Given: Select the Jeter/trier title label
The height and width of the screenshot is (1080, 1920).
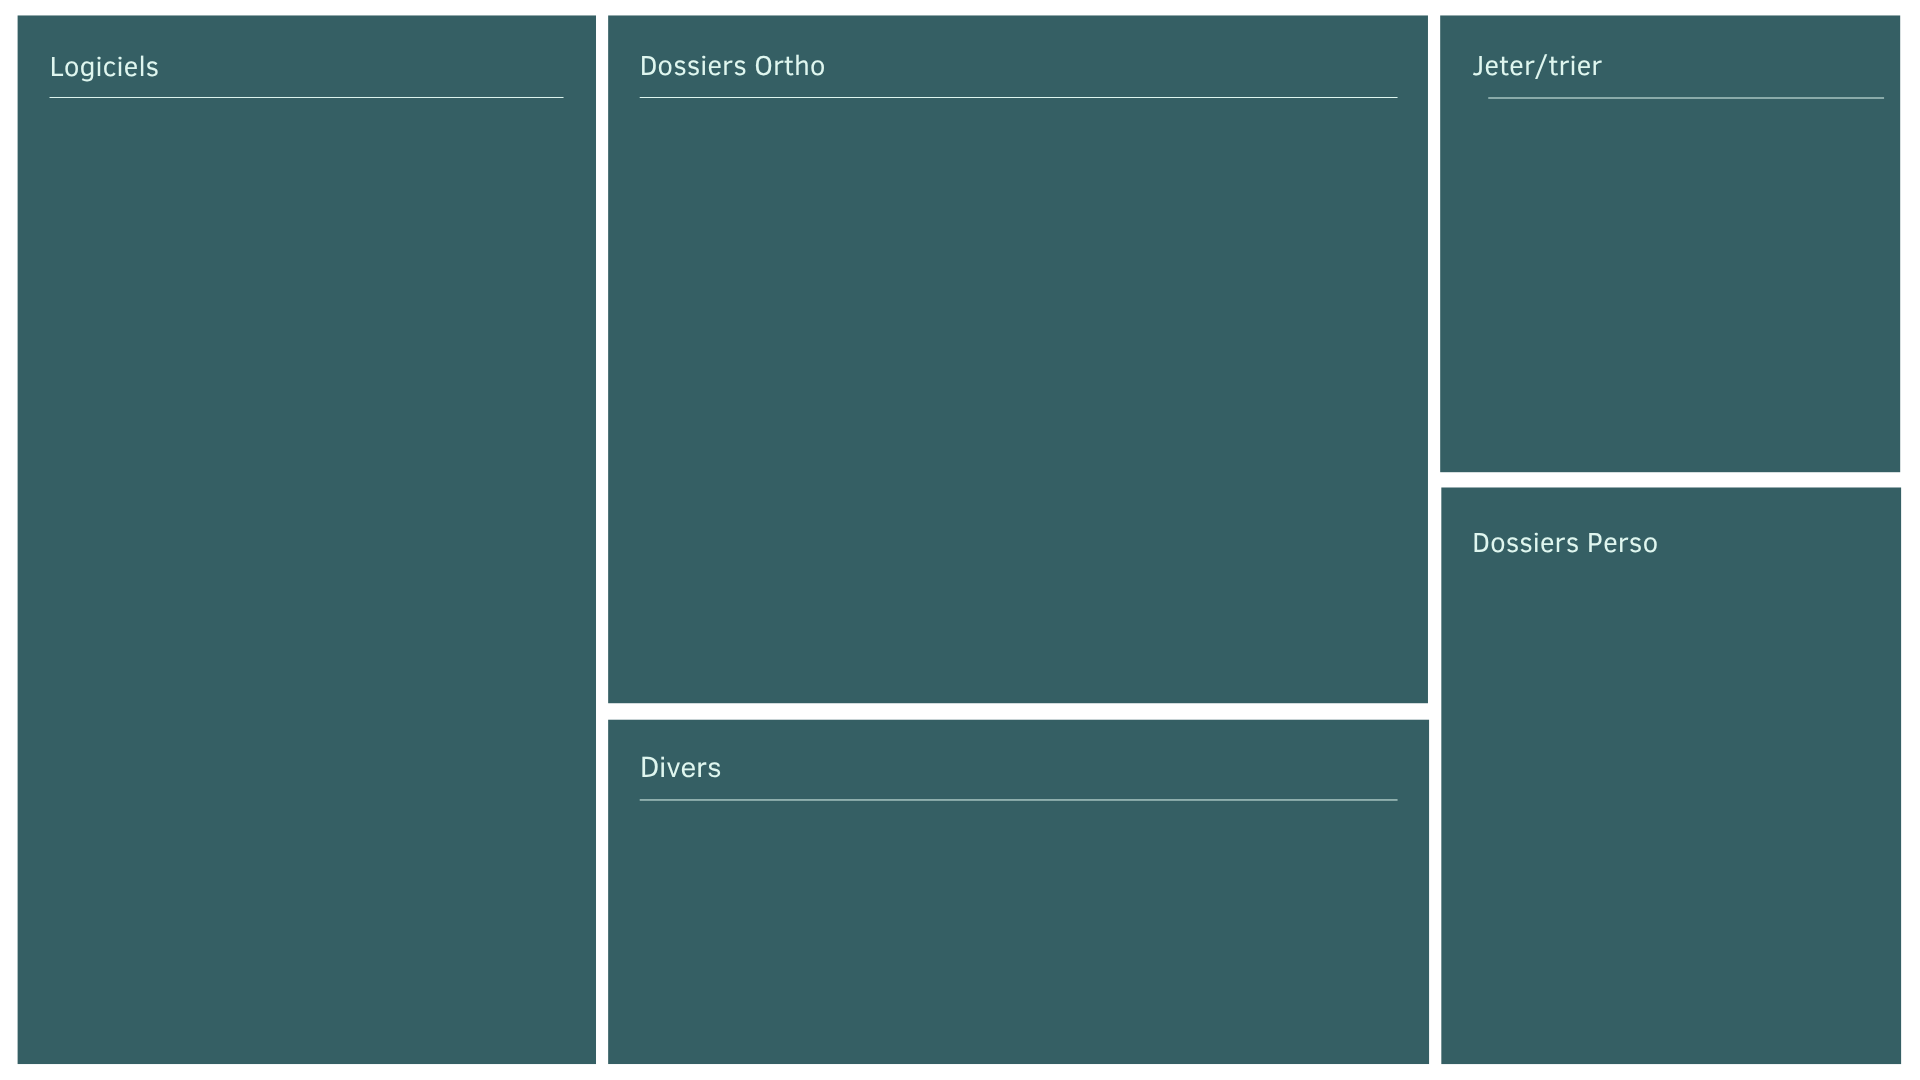Looking at the screenshot, I should [x=1536, y=66].
